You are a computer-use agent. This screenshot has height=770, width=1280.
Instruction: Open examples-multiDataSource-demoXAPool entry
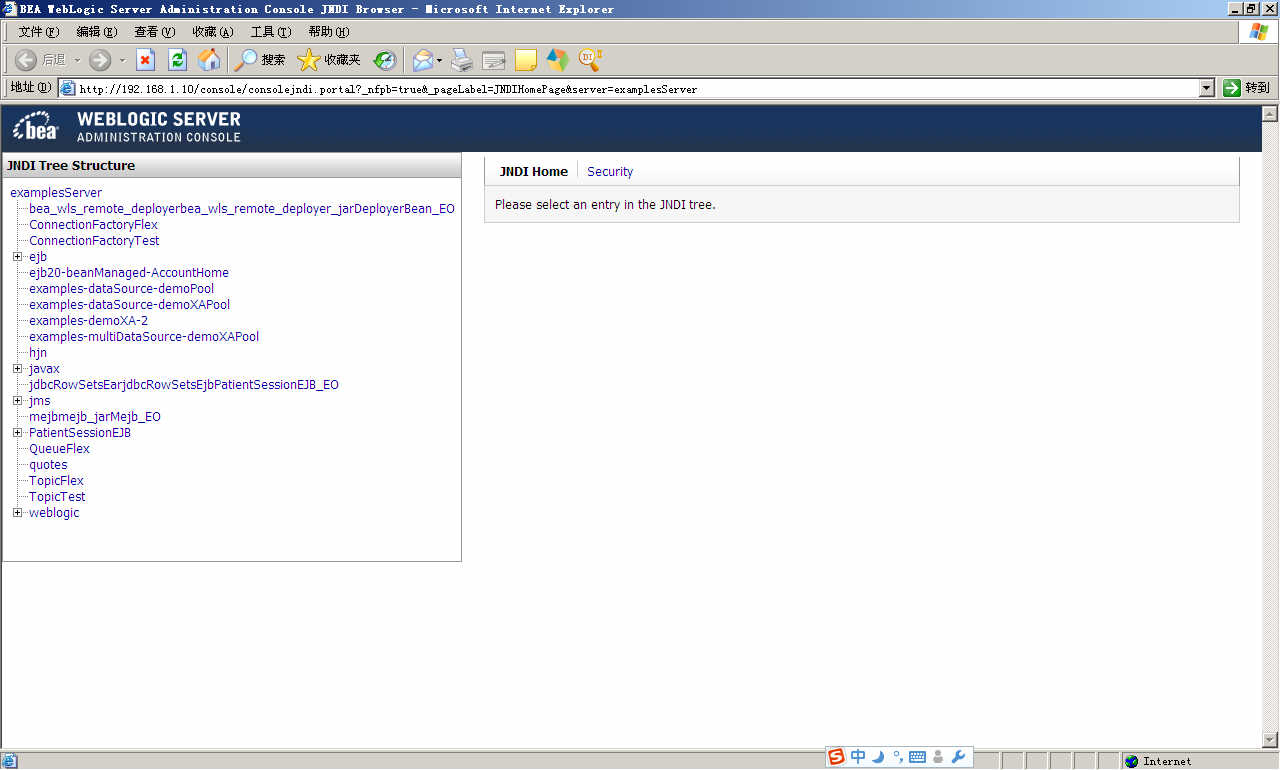pos(144,337)
